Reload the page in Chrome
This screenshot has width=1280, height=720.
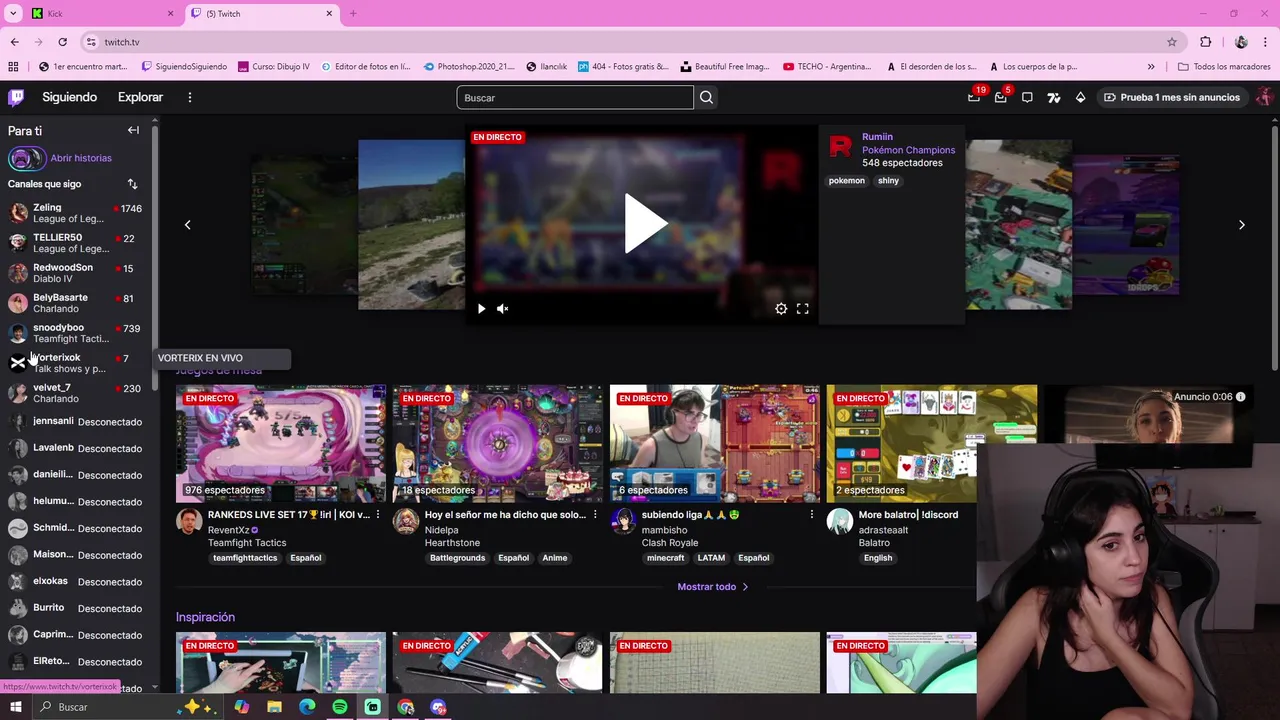[x=62, y=42]
